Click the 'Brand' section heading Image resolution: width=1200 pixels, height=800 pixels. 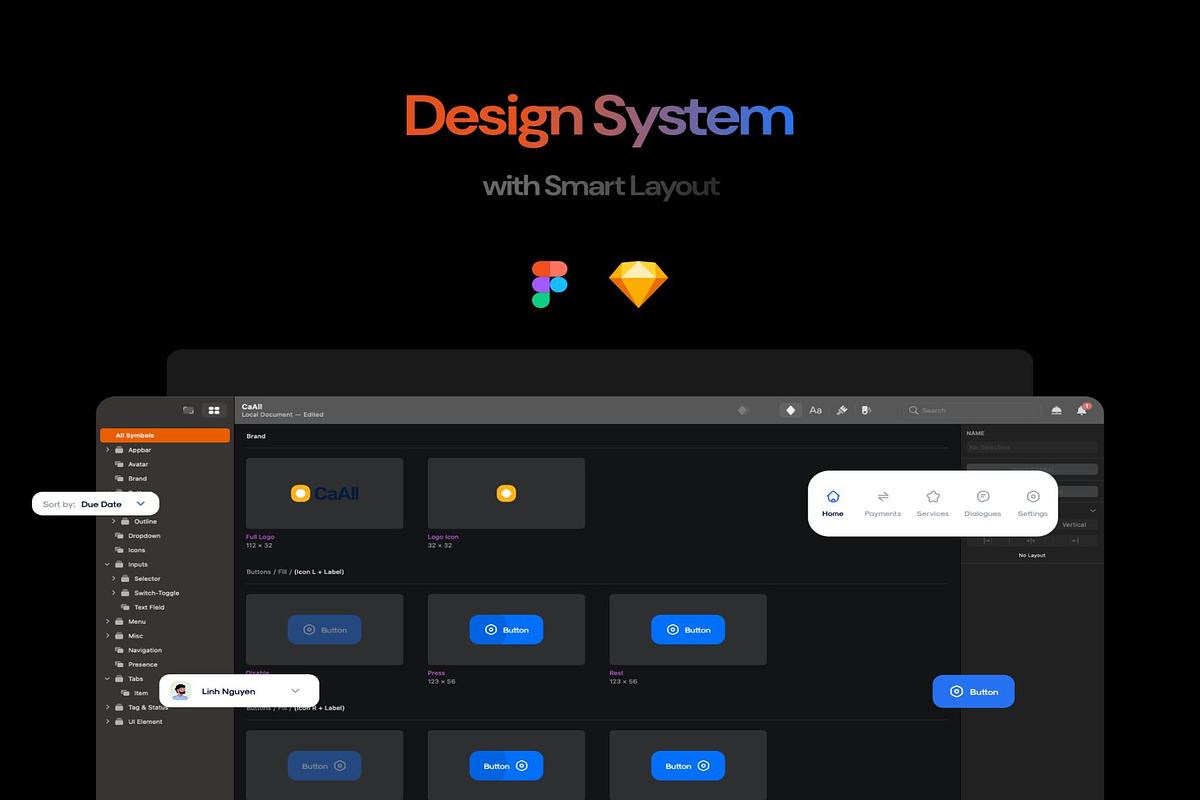[x=256, y=436]
